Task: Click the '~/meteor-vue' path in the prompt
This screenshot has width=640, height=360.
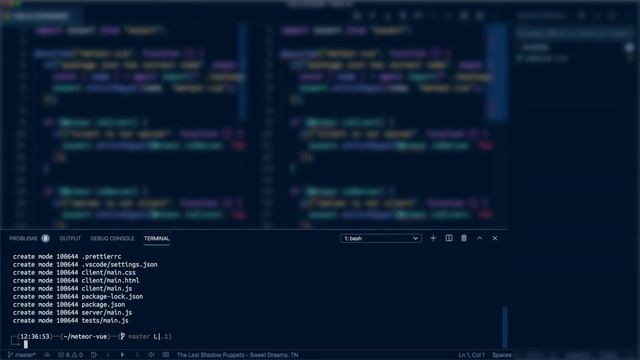Action: [x=85, y=337]
